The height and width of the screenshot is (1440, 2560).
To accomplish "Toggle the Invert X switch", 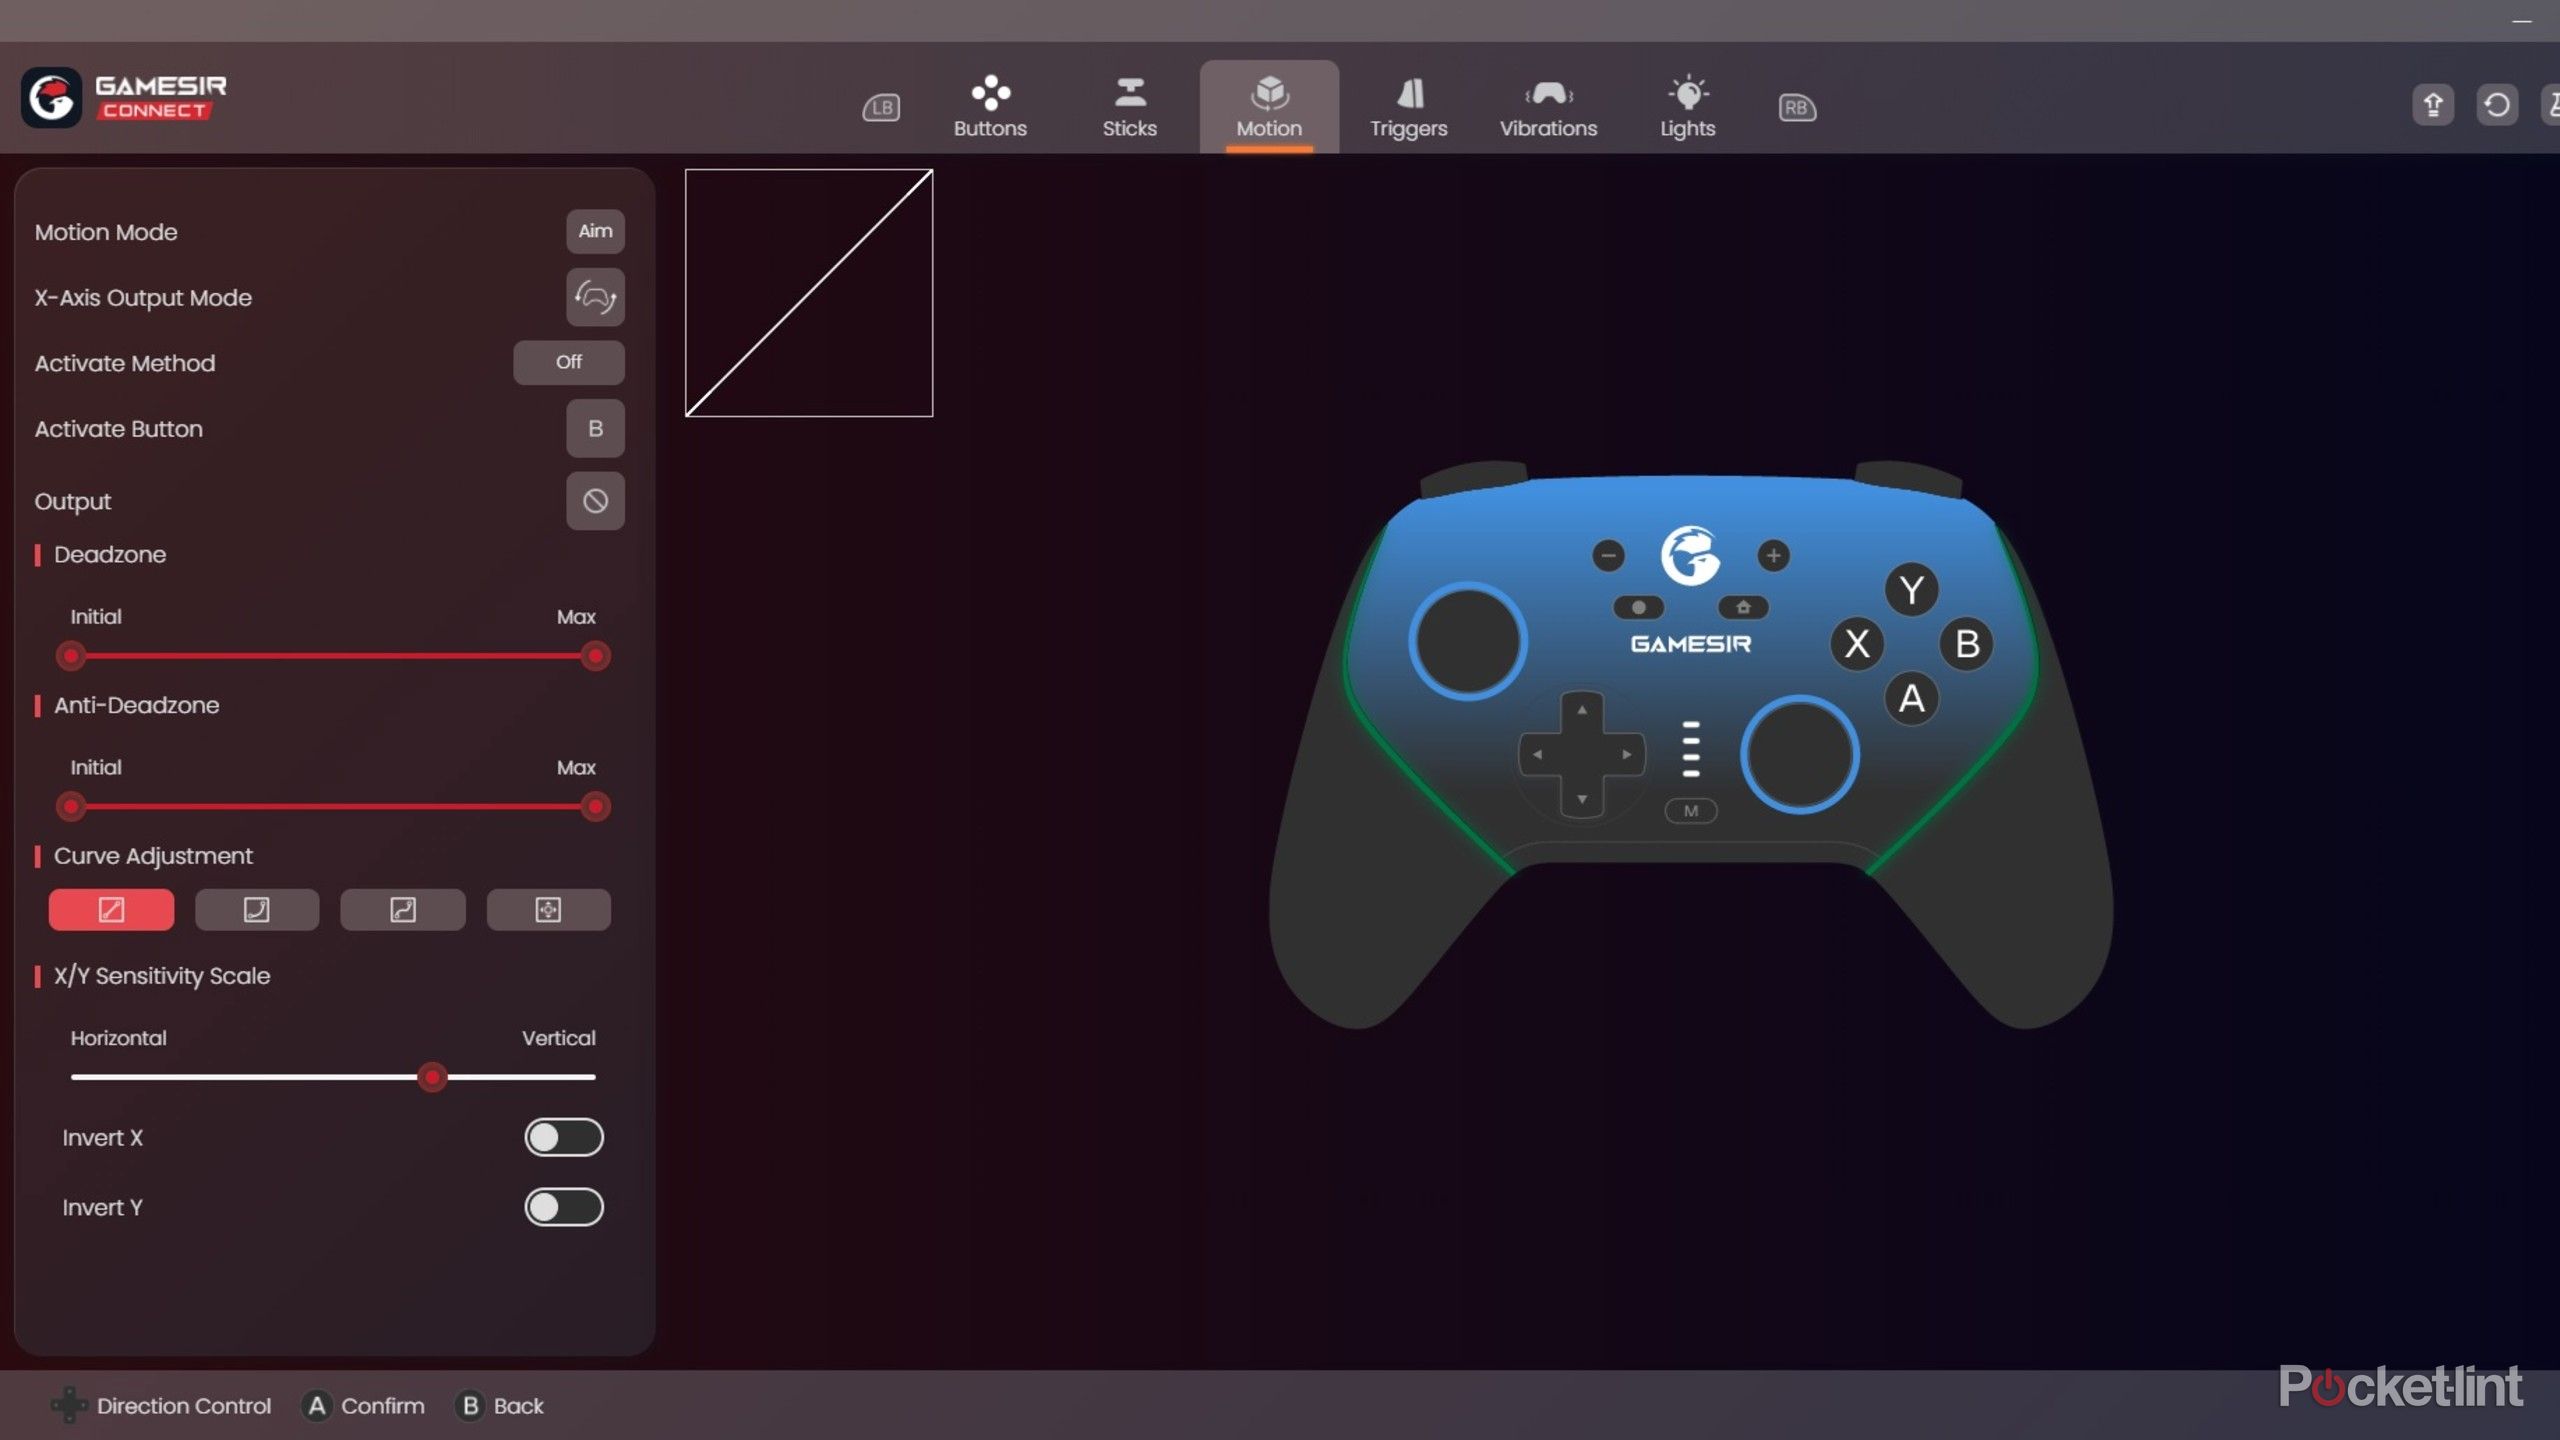I will pos(564,1137).
